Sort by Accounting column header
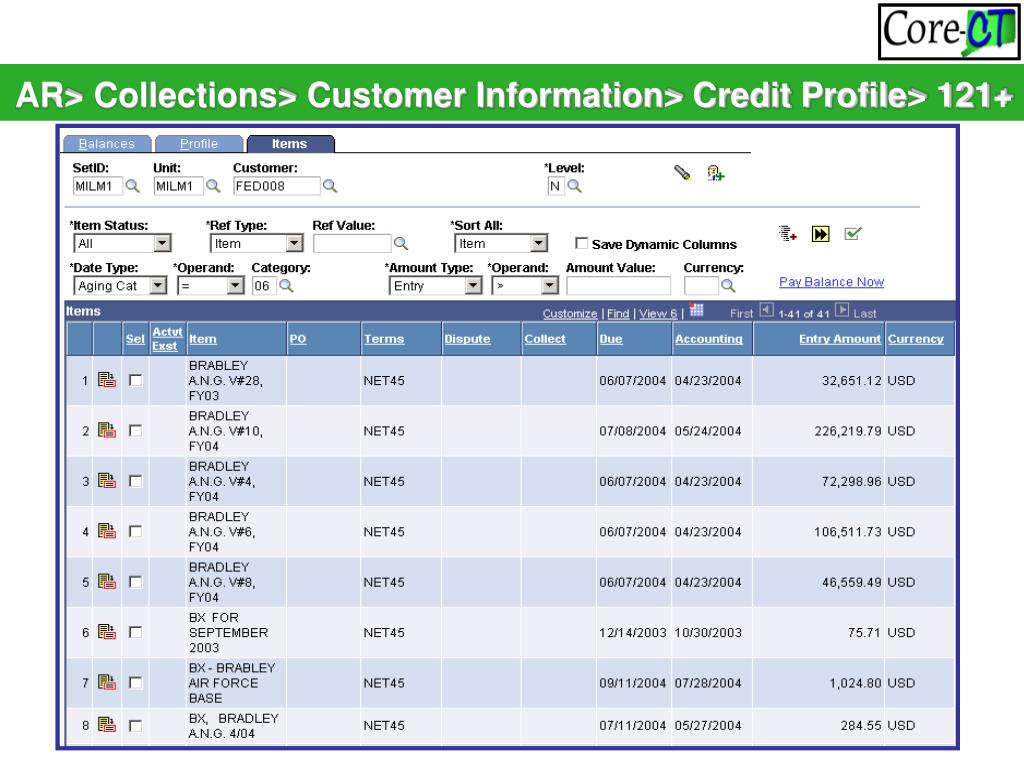This screenshot has height=768, width=1024. click(709, 338)
